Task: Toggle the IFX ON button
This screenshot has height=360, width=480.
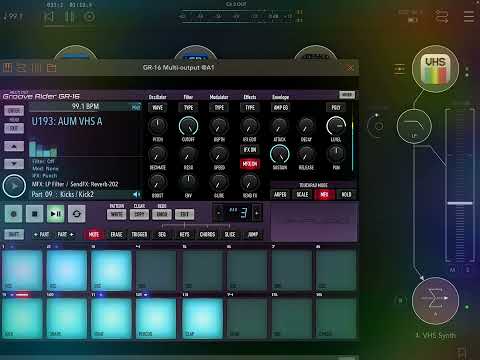Action: 250,150
